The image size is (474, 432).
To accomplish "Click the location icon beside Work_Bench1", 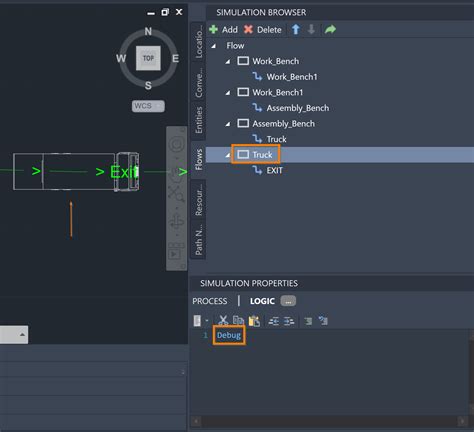I will tap(243, 92).
